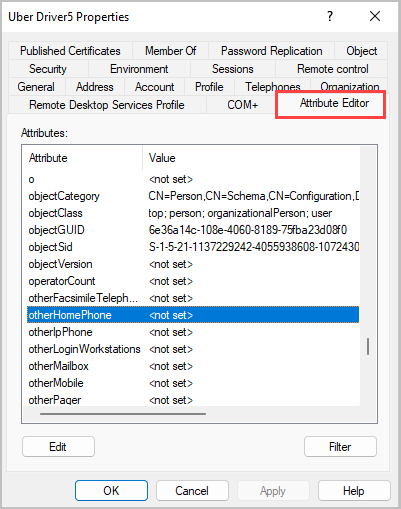The height and width of the screenshot is (509, 401).
Task: Select the otherLoginWorkstations attribute row
Action: click(x=193, y=349)
